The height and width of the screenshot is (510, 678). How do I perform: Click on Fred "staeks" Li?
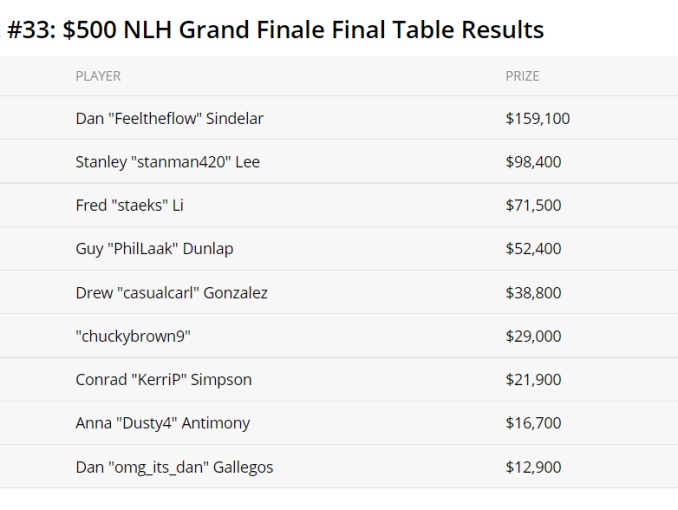pyautogui.click(x=129, y=206)
